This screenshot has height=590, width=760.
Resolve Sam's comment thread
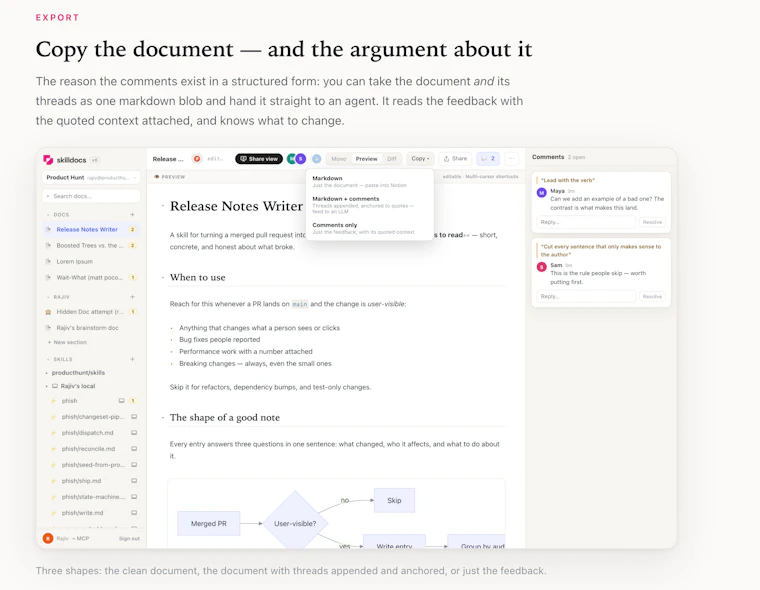coord(652,296)
